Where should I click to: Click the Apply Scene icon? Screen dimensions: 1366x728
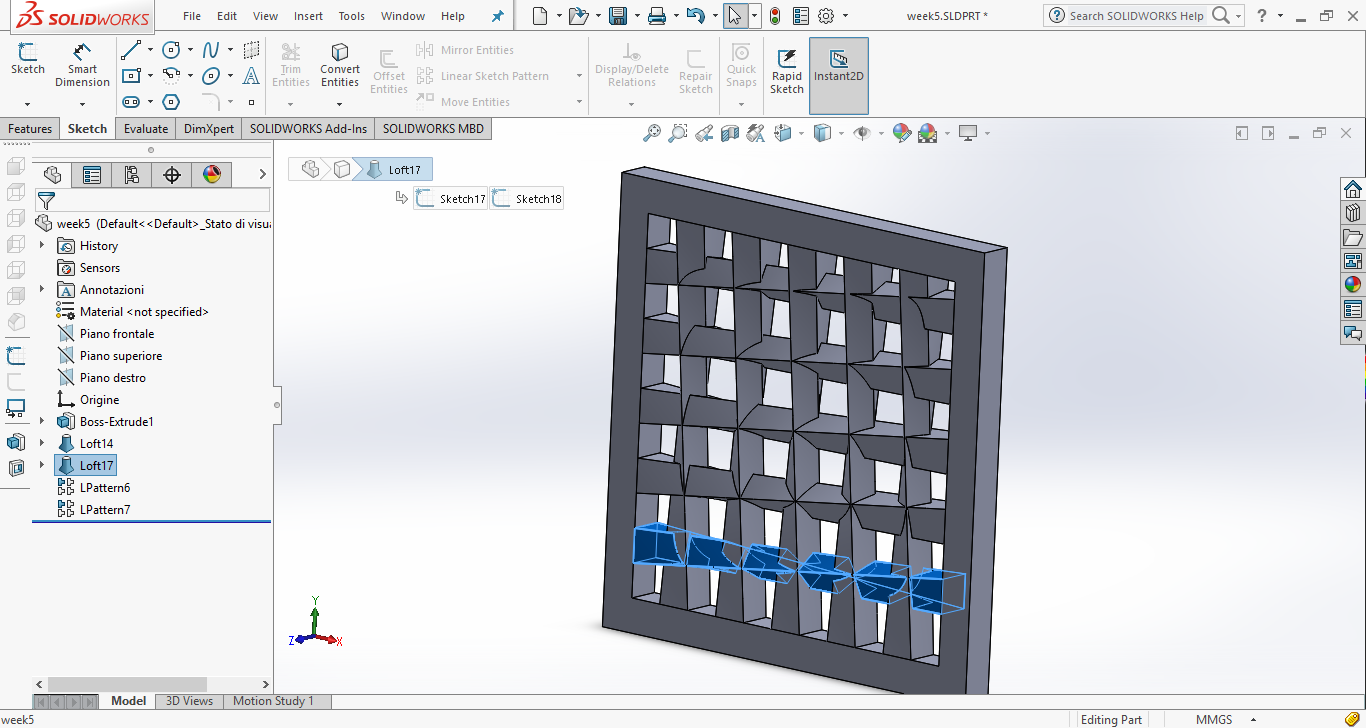927,132
